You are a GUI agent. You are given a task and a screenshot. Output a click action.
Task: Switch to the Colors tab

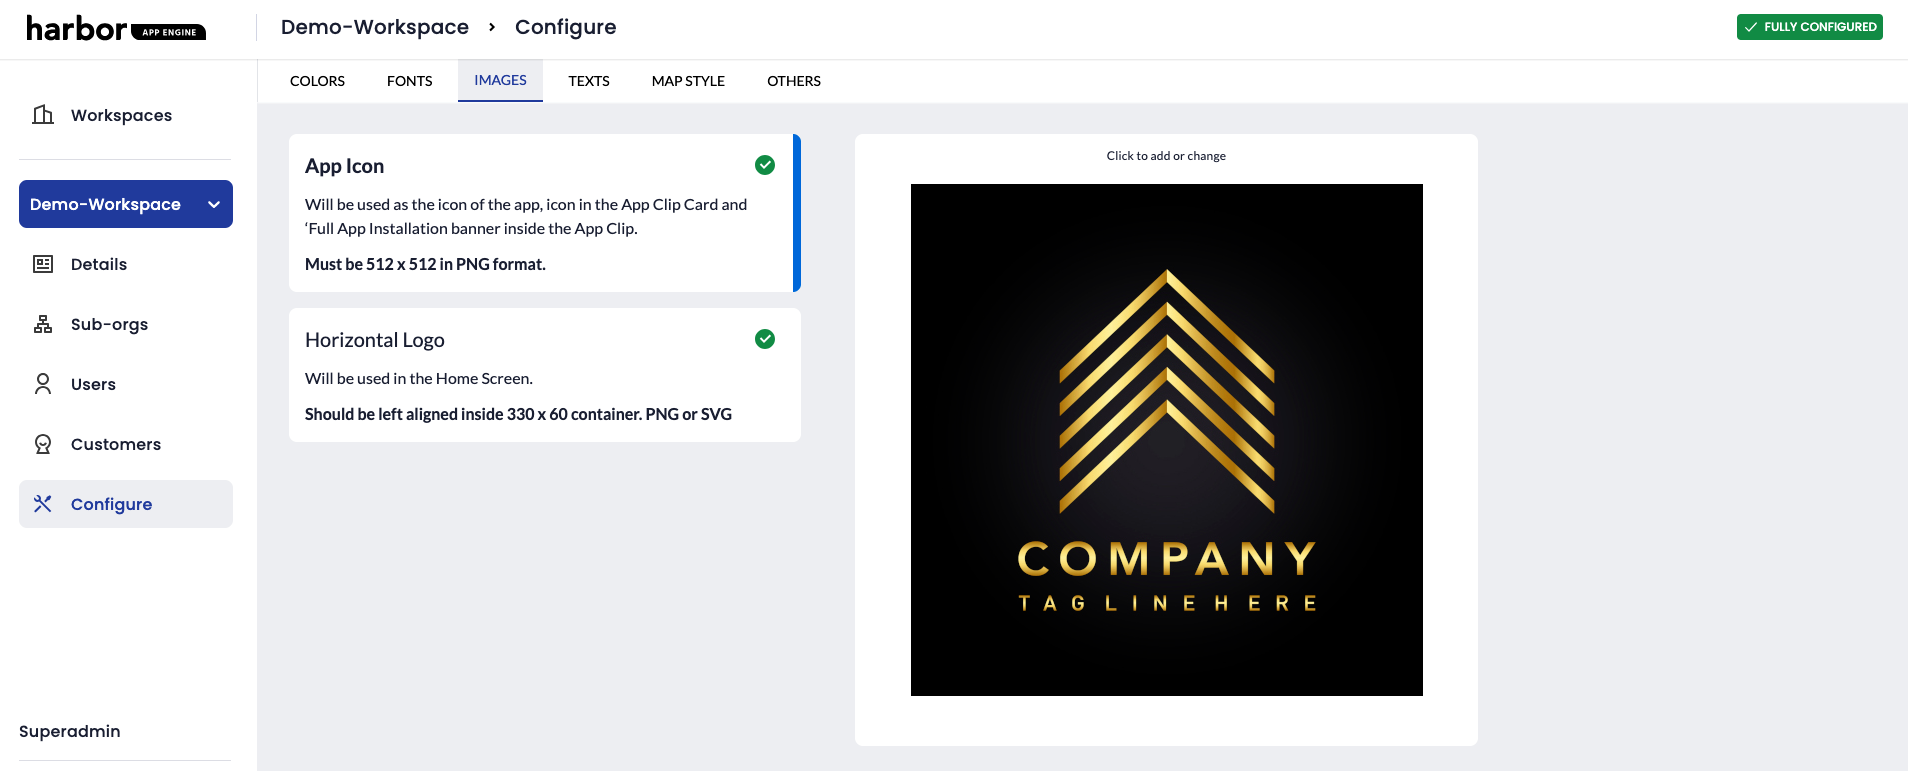pyautogui.click(x=317, y=81)
